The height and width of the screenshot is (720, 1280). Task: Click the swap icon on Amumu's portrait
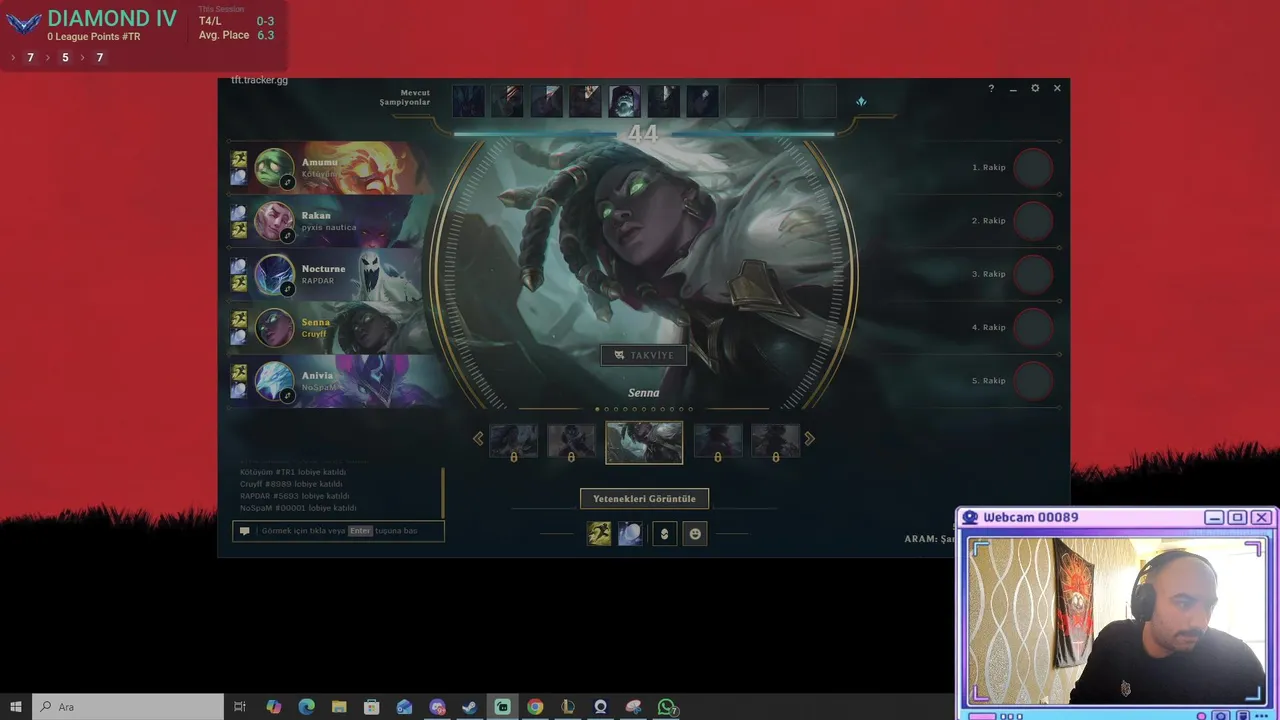point(287,182)
